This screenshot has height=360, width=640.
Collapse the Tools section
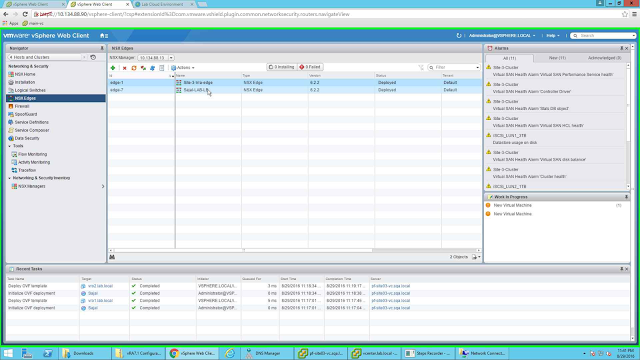10,146
